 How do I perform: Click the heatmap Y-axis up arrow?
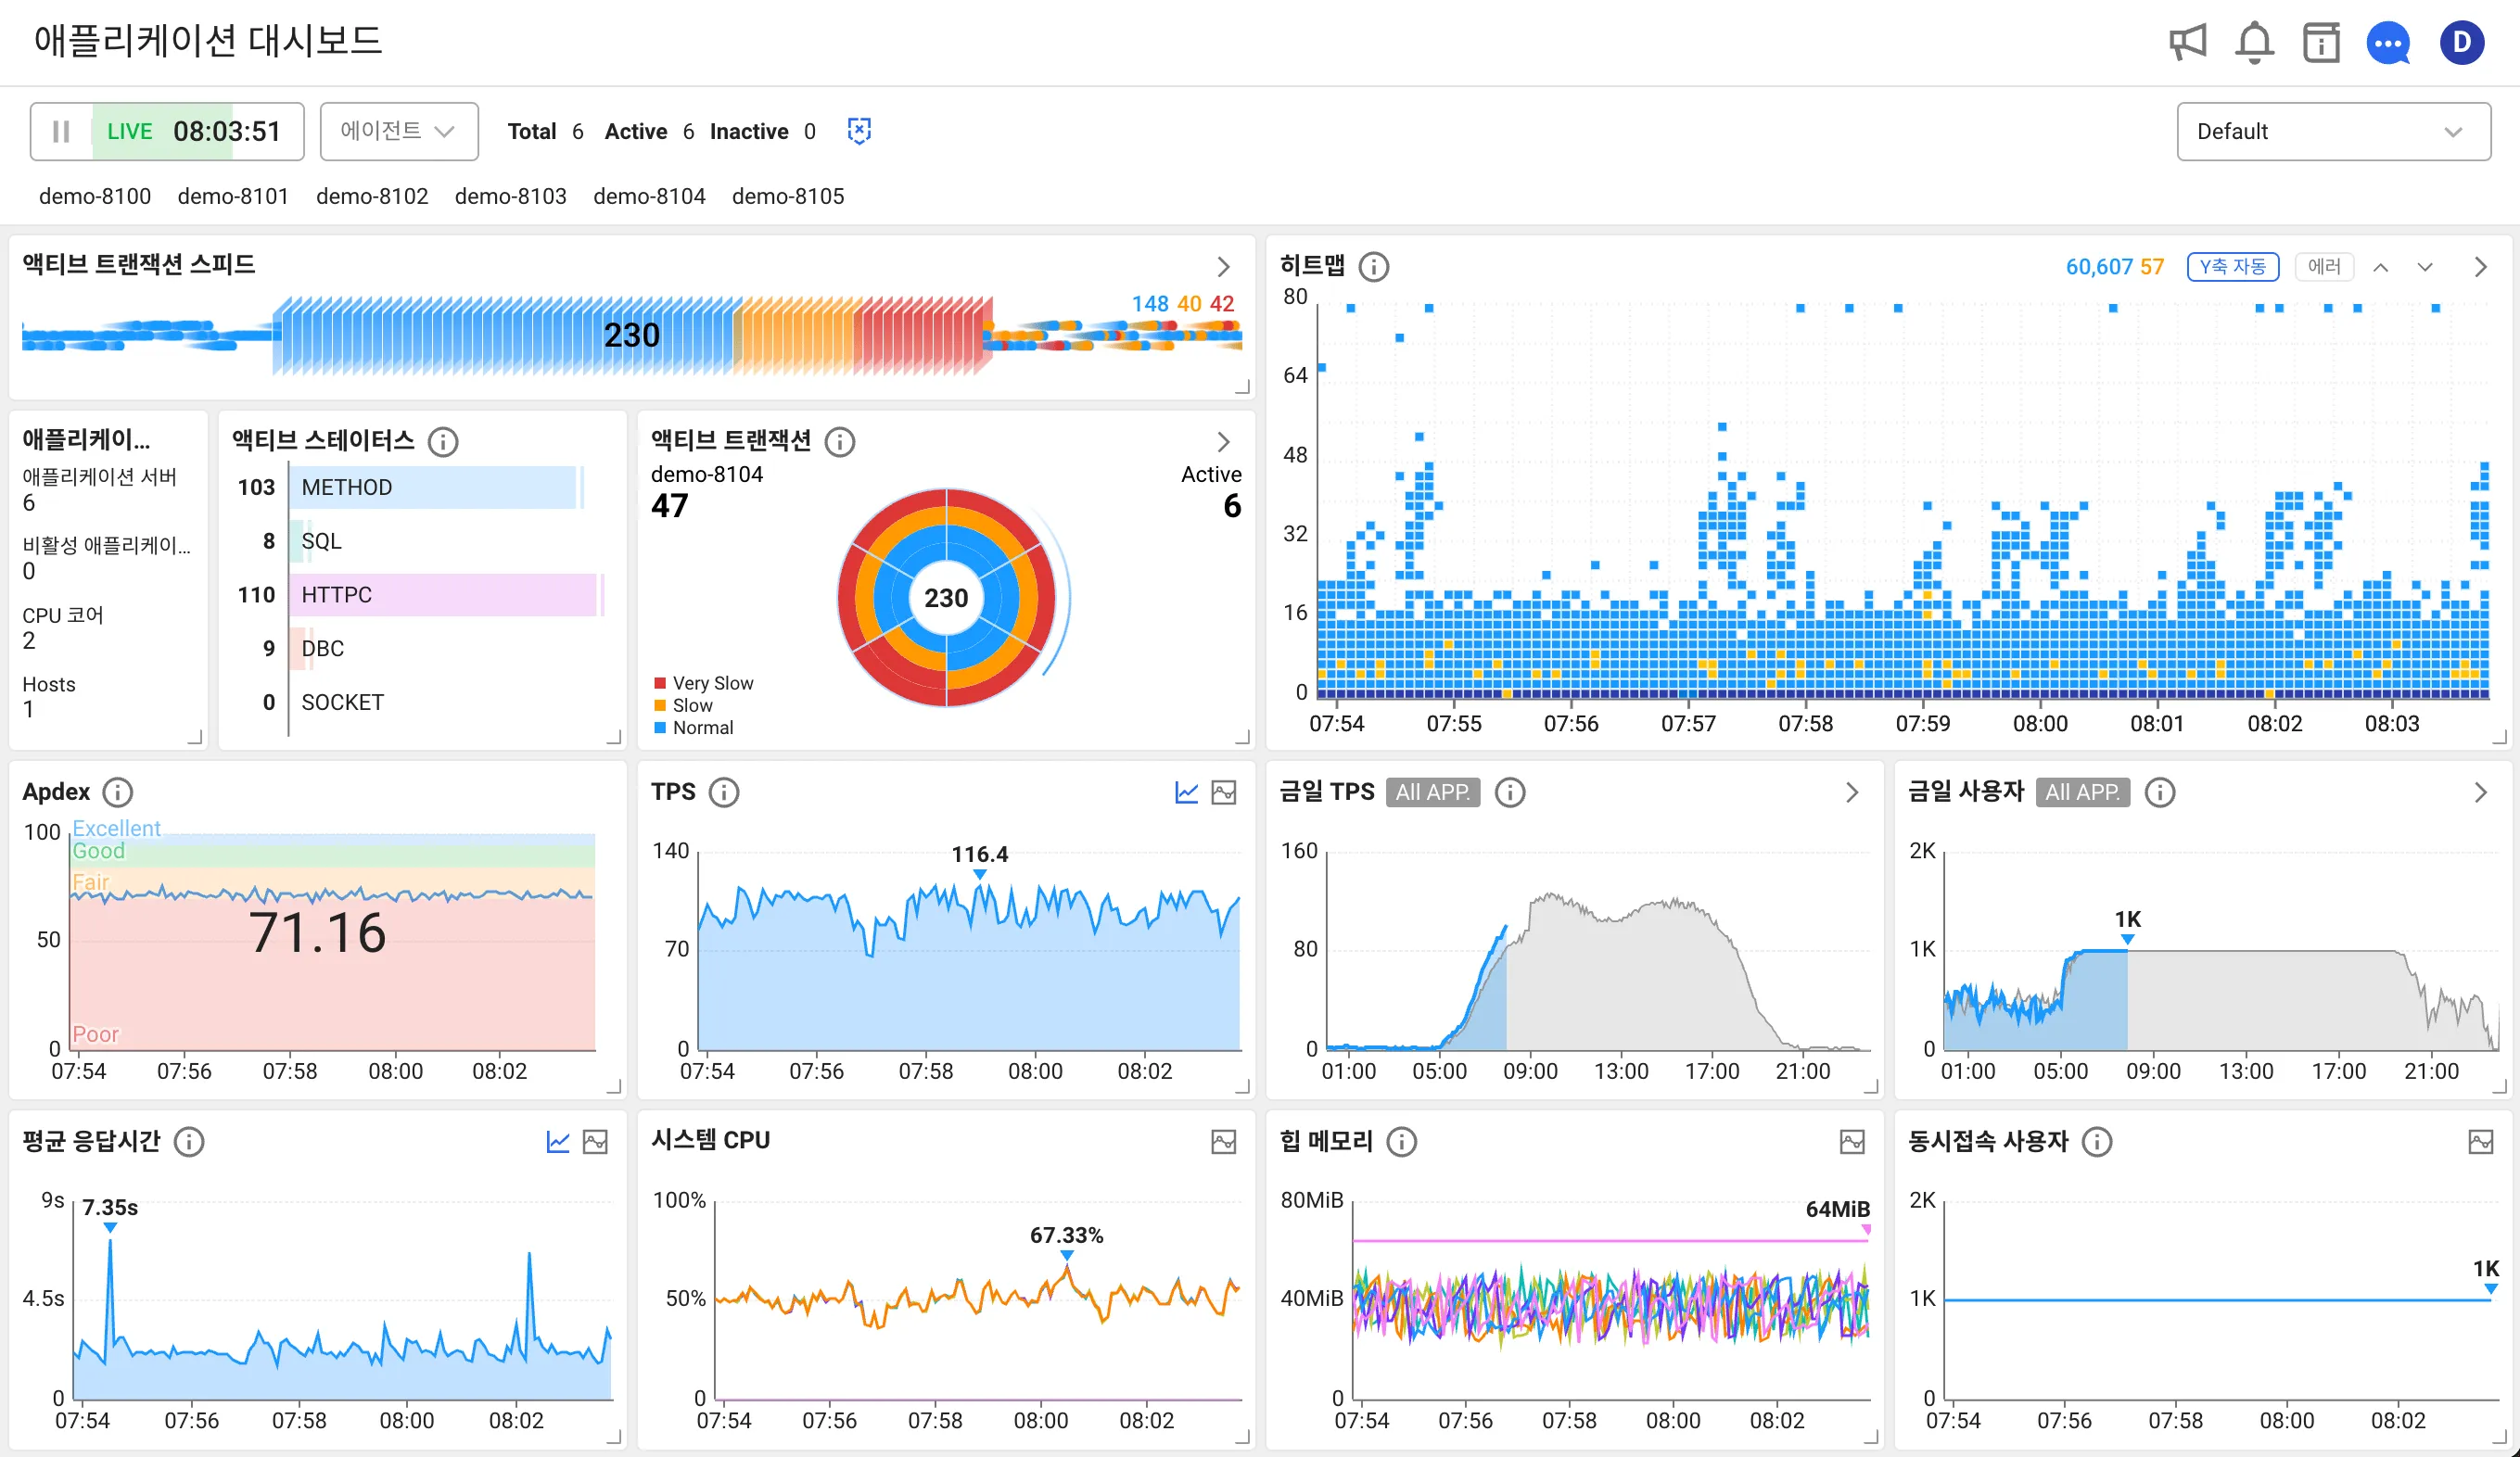(2381, 267)
